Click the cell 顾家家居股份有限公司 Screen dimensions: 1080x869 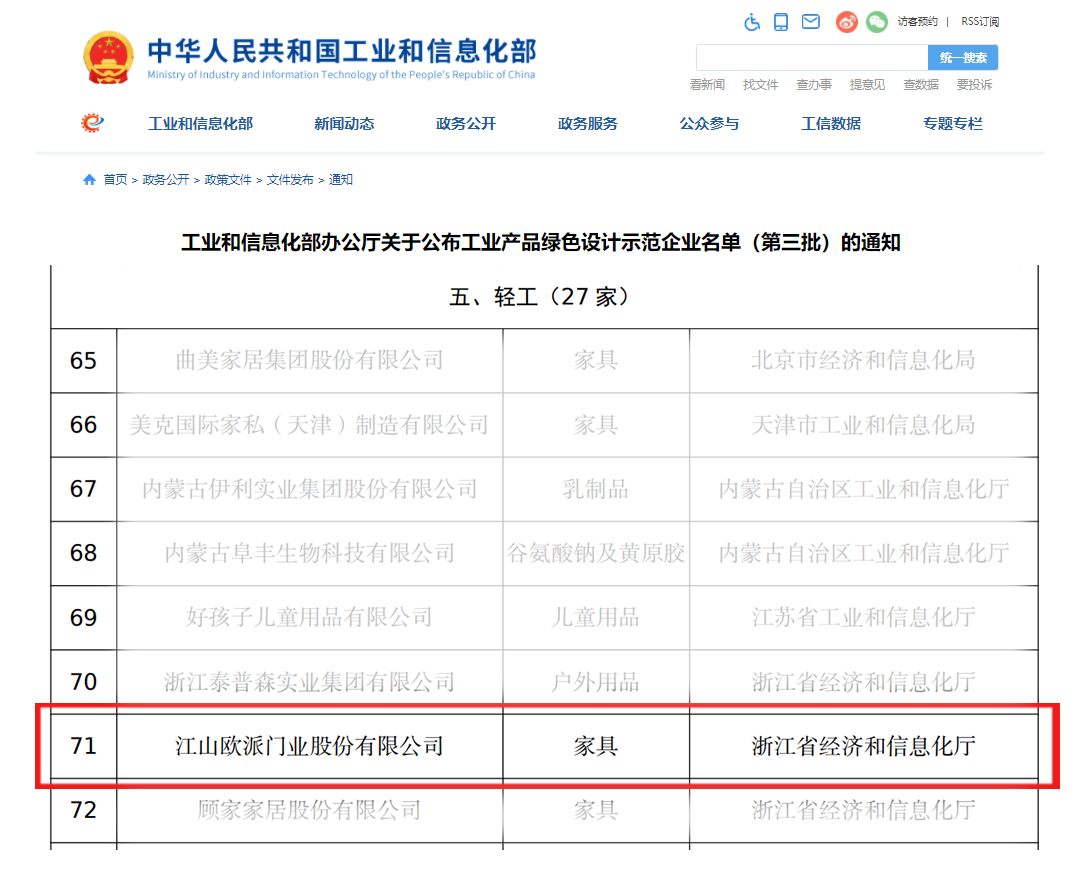[309, 810]
